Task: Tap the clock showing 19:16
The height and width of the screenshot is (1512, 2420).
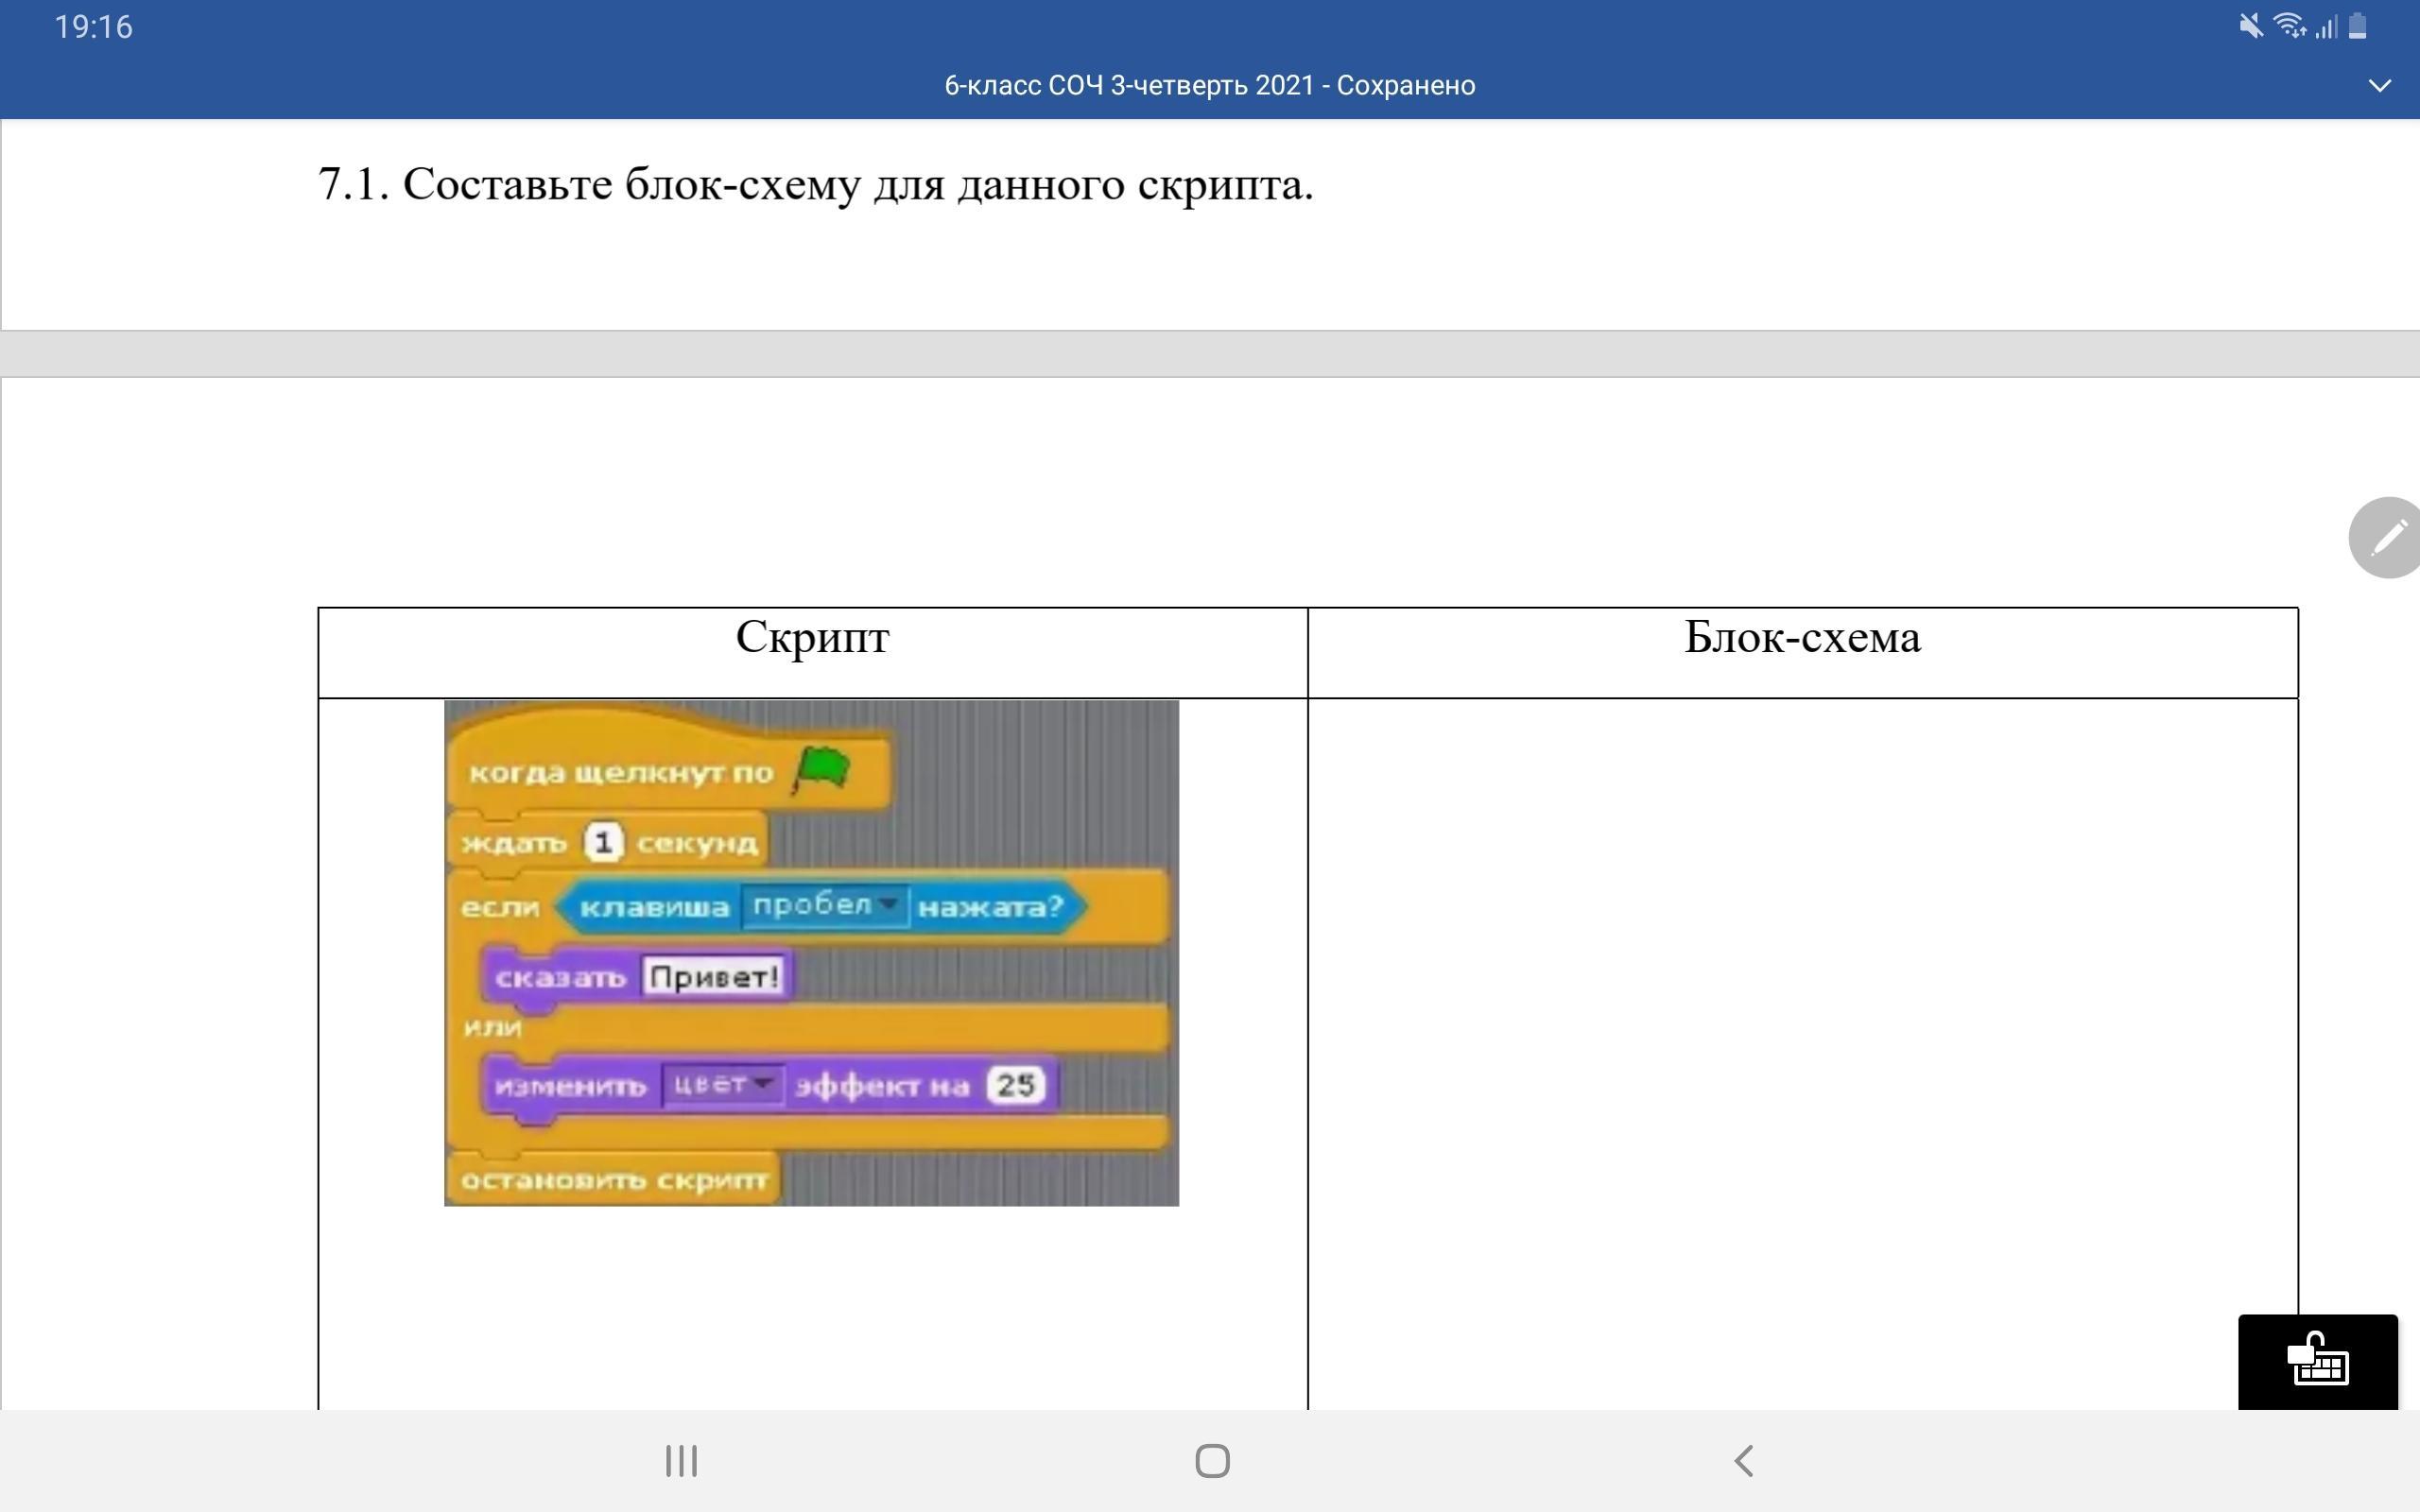Action: click(x=93, y=27)
